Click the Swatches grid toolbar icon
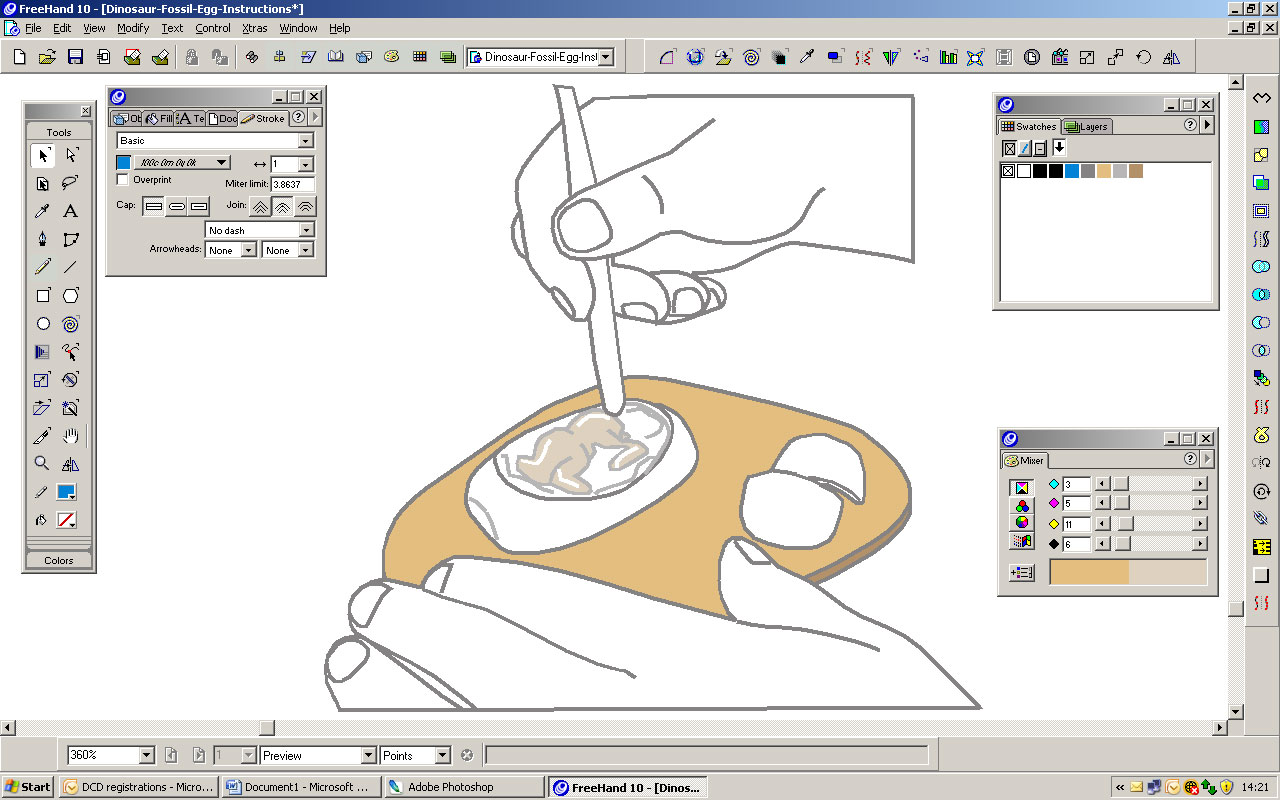This screenshot has height=800, width=1280. click(x=420, y=57)
